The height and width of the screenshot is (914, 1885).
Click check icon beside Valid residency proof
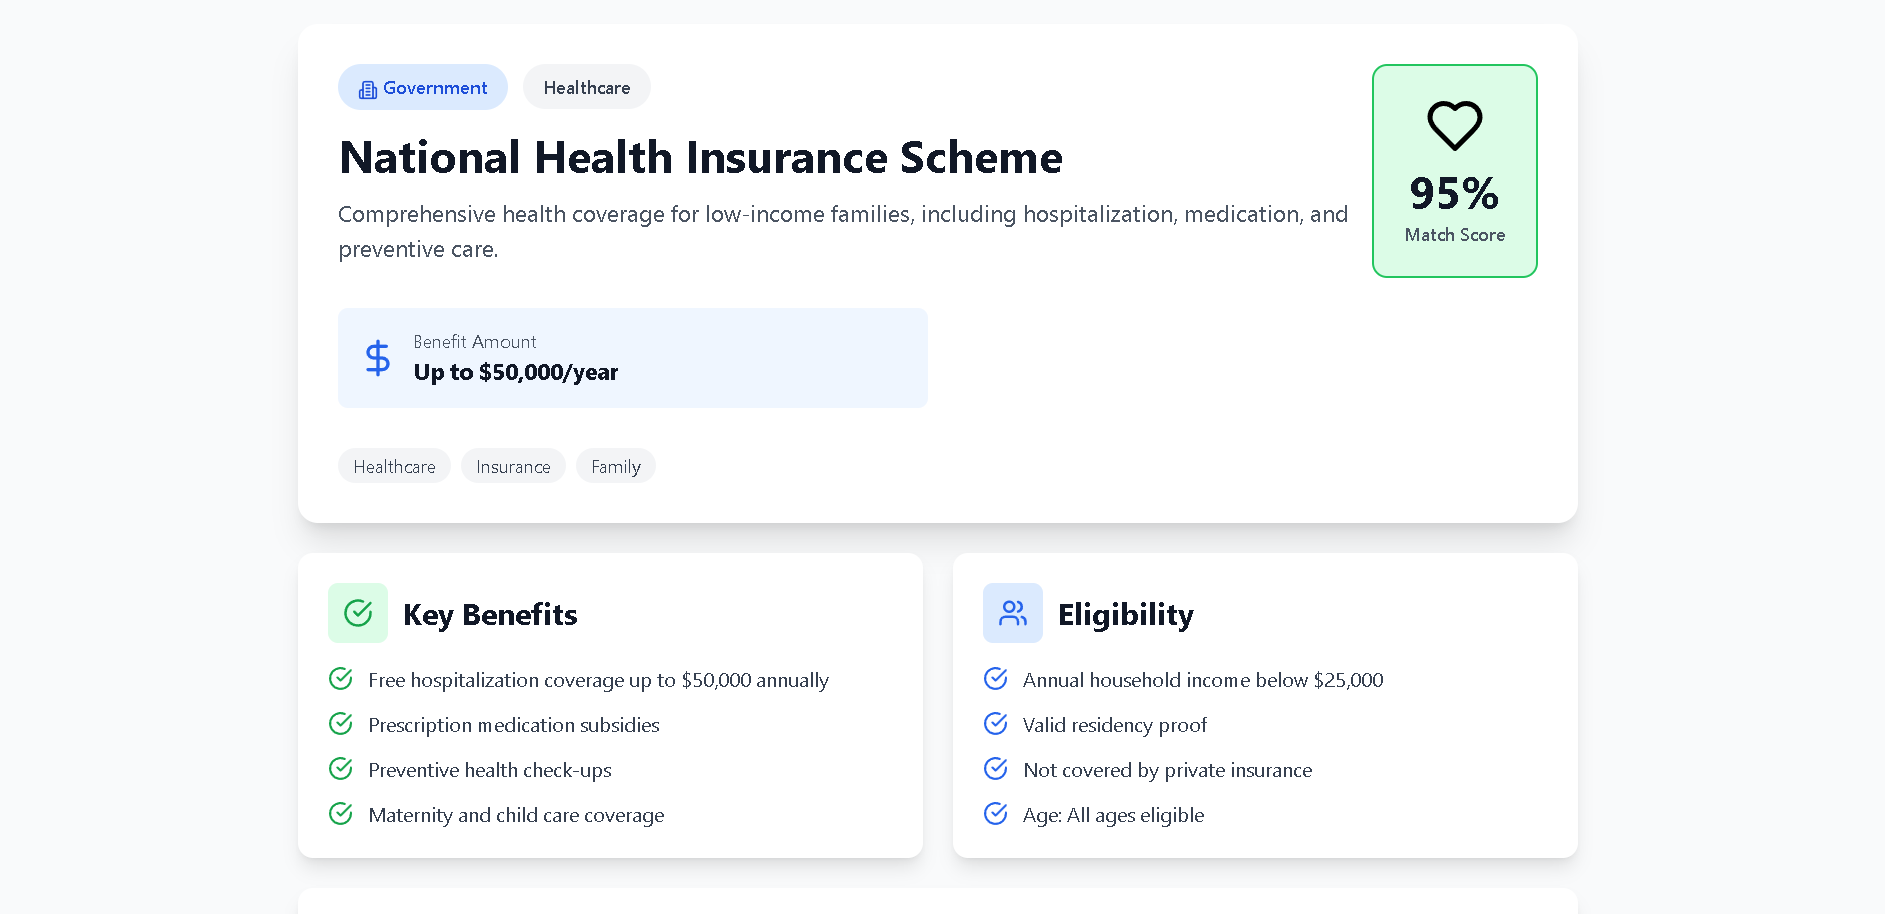click(996, 724)
